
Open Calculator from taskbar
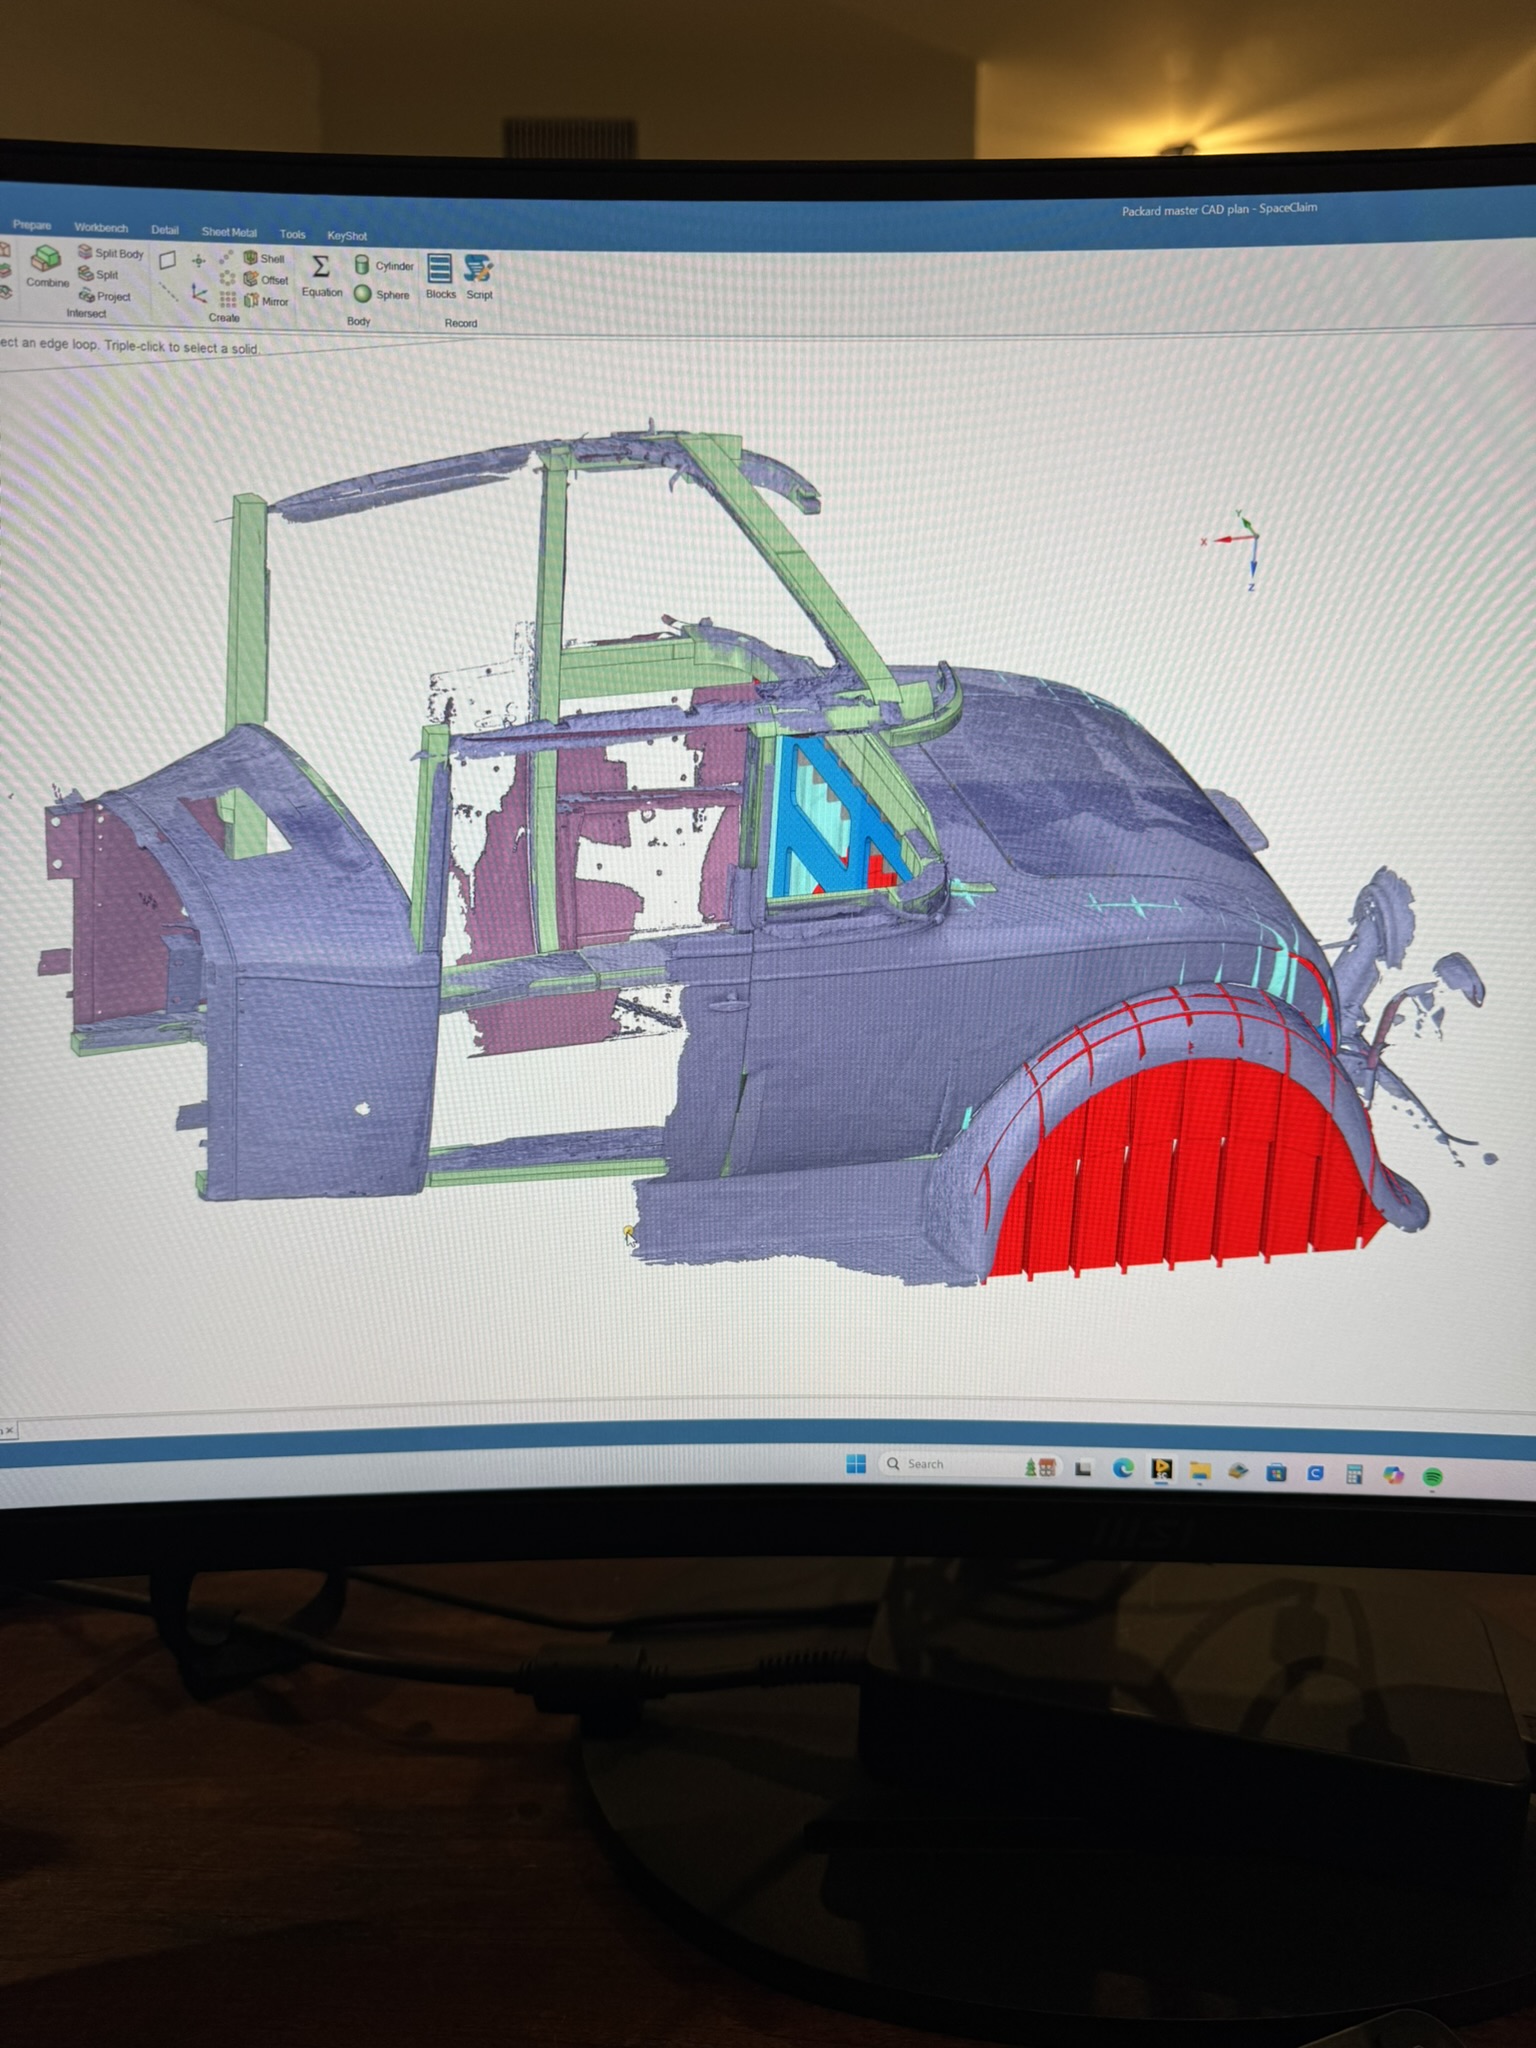coord(1353,1474)
